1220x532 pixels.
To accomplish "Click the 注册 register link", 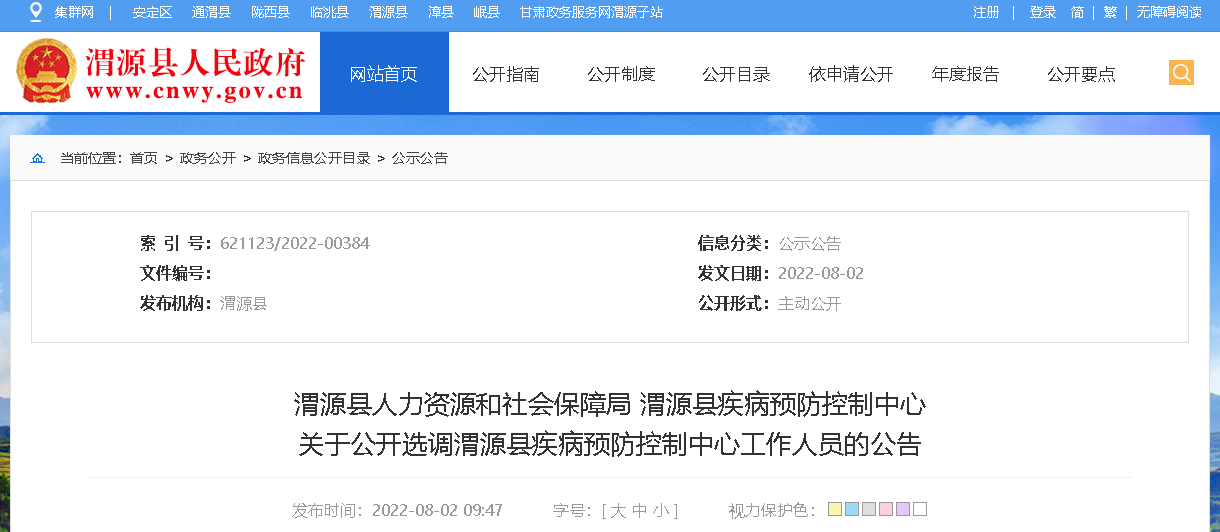I will 986,12.
